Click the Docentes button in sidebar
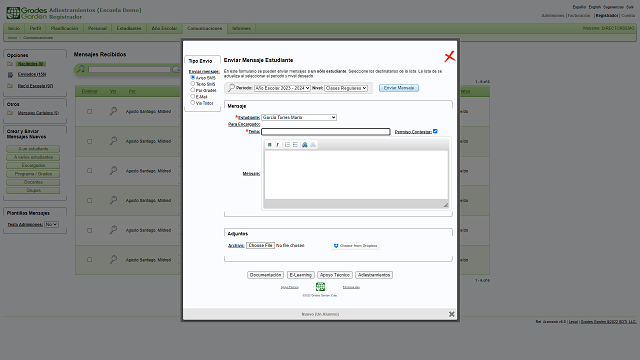Image resolution: width=640 pixels, height=360 pixels. click(33, 182)
